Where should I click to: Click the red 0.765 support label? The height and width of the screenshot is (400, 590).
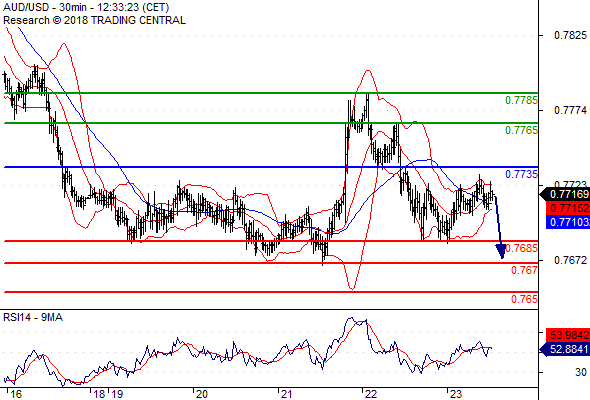tap(524, 299)
